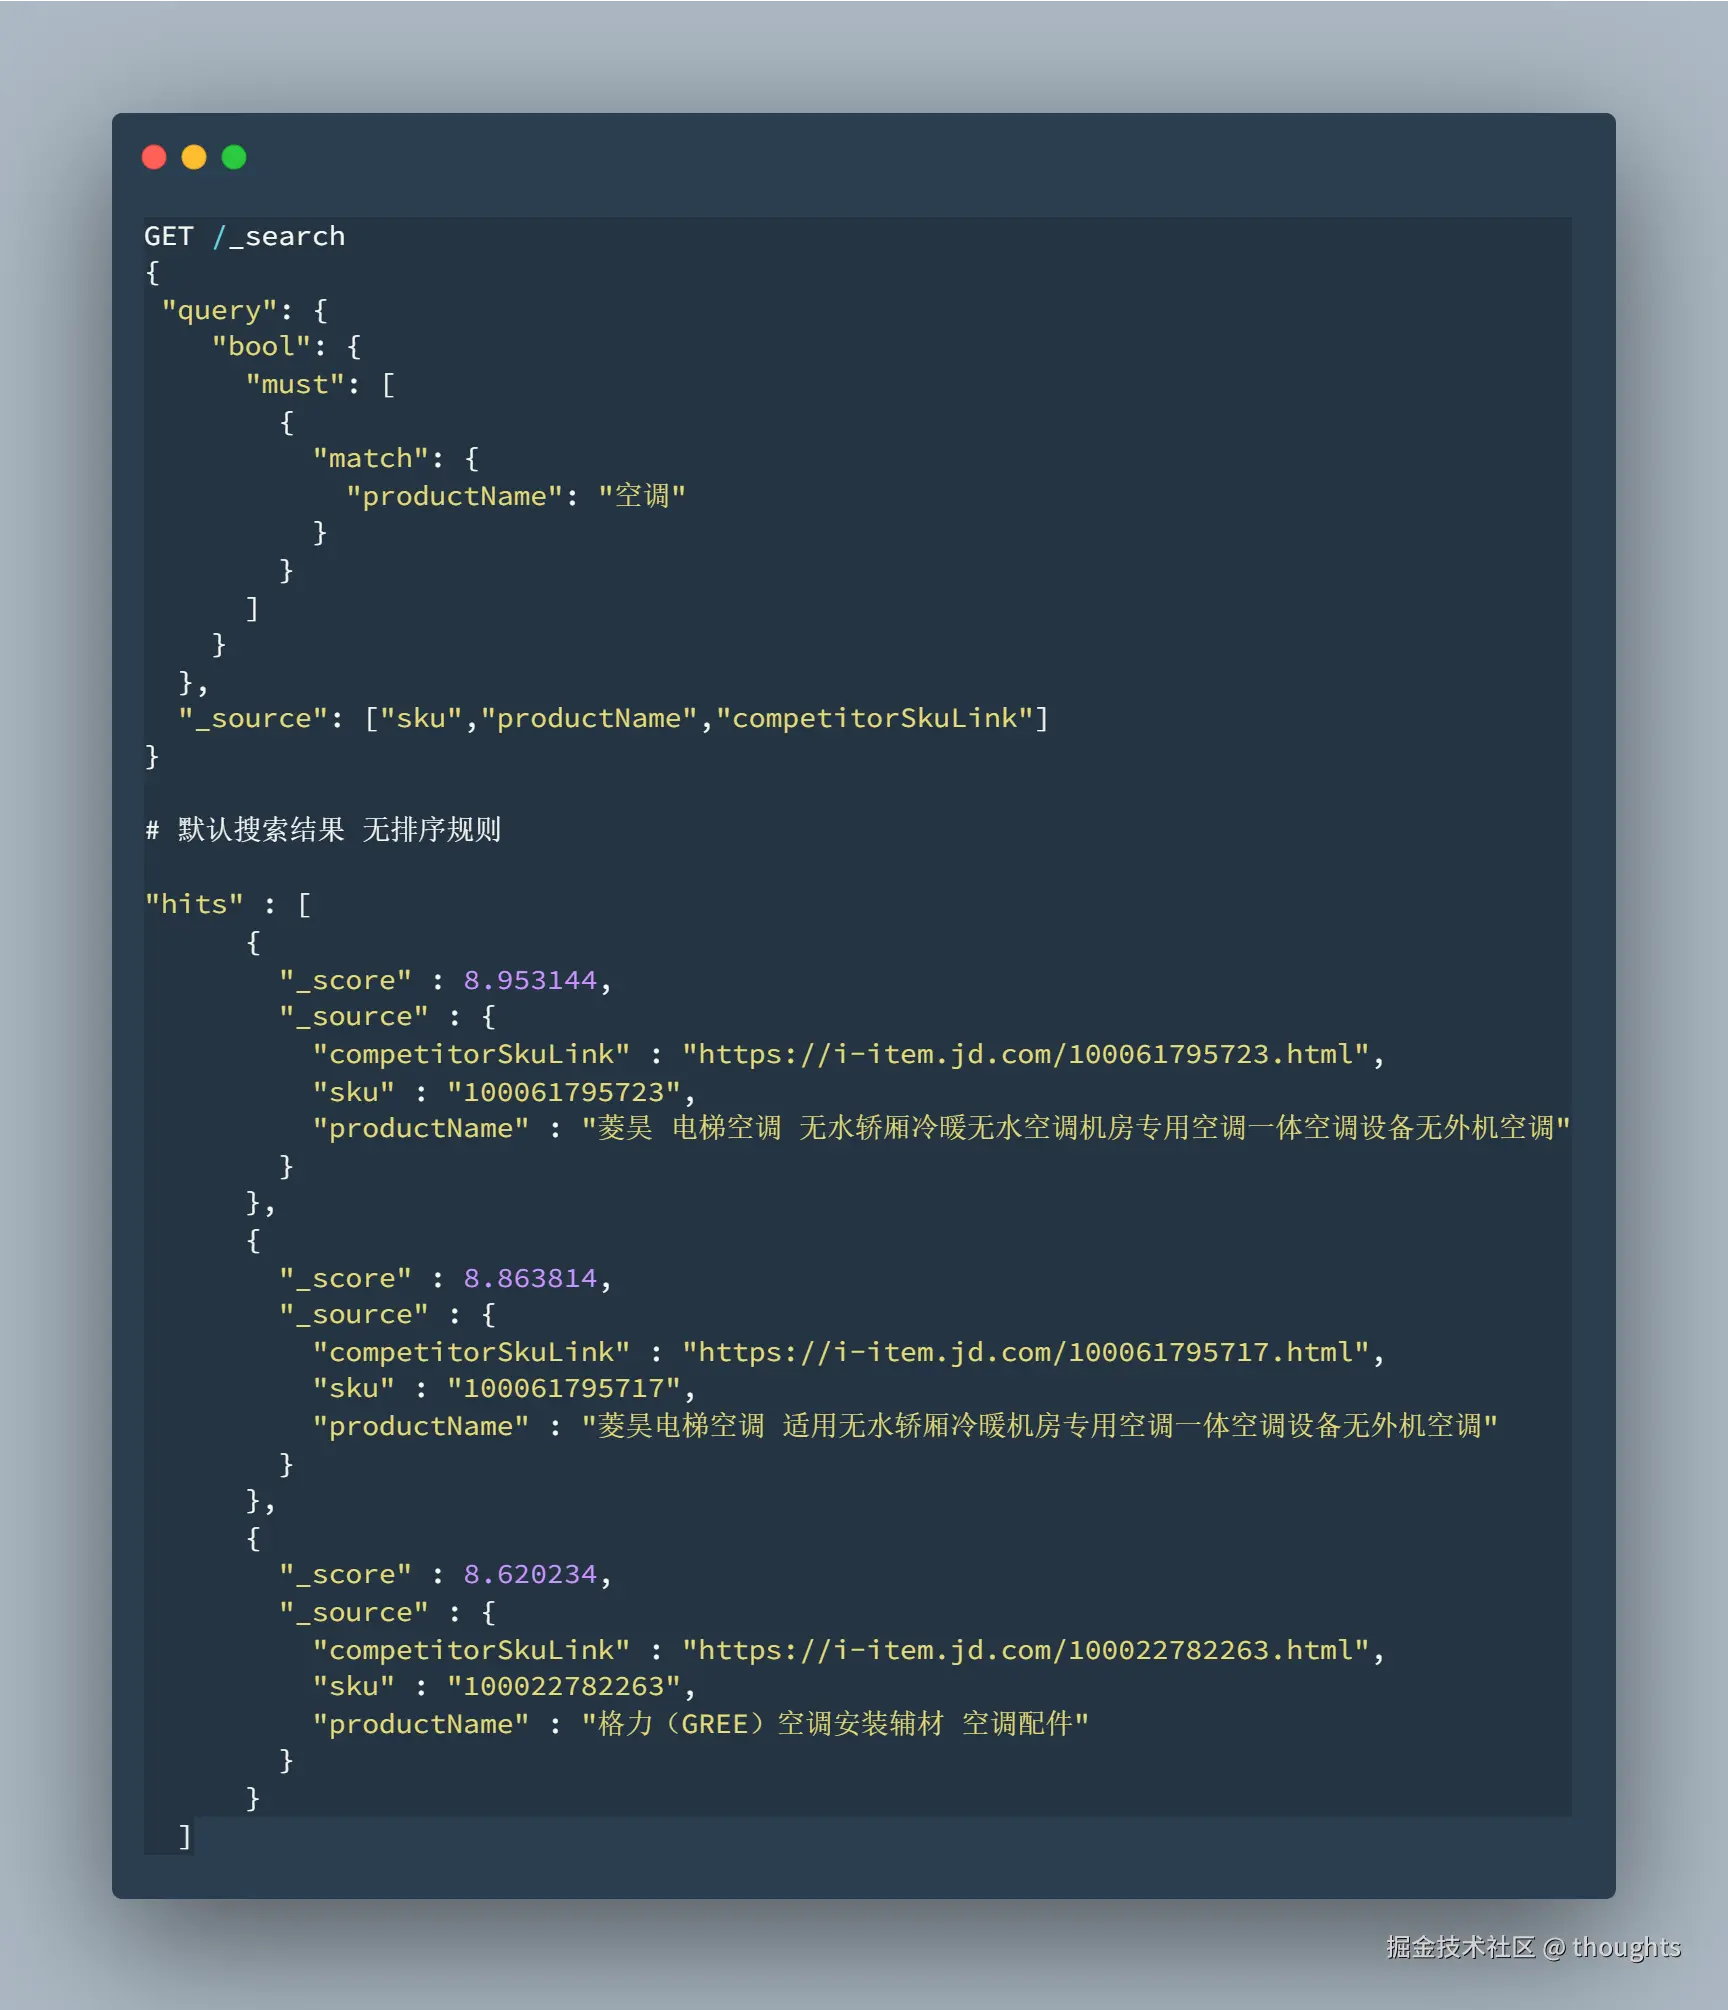The image size is (1728, 2010).
Task: Click "competitorSkuLink" in the _source array
Action: click(x=874, y=719)
